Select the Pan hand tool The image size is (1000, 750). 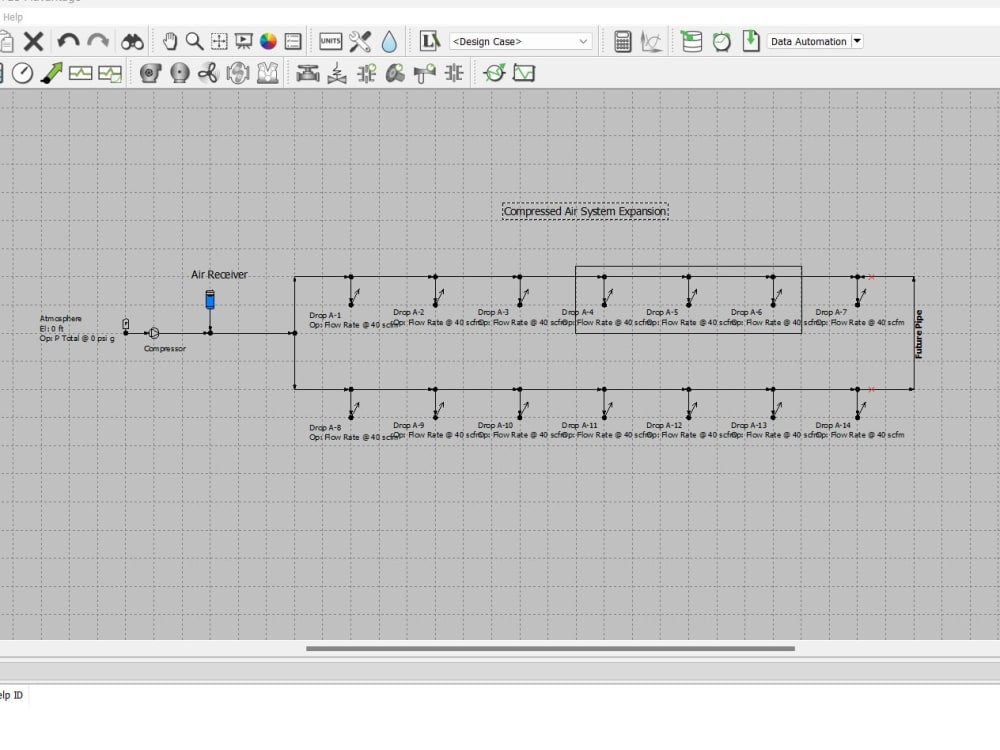[170, 41]
